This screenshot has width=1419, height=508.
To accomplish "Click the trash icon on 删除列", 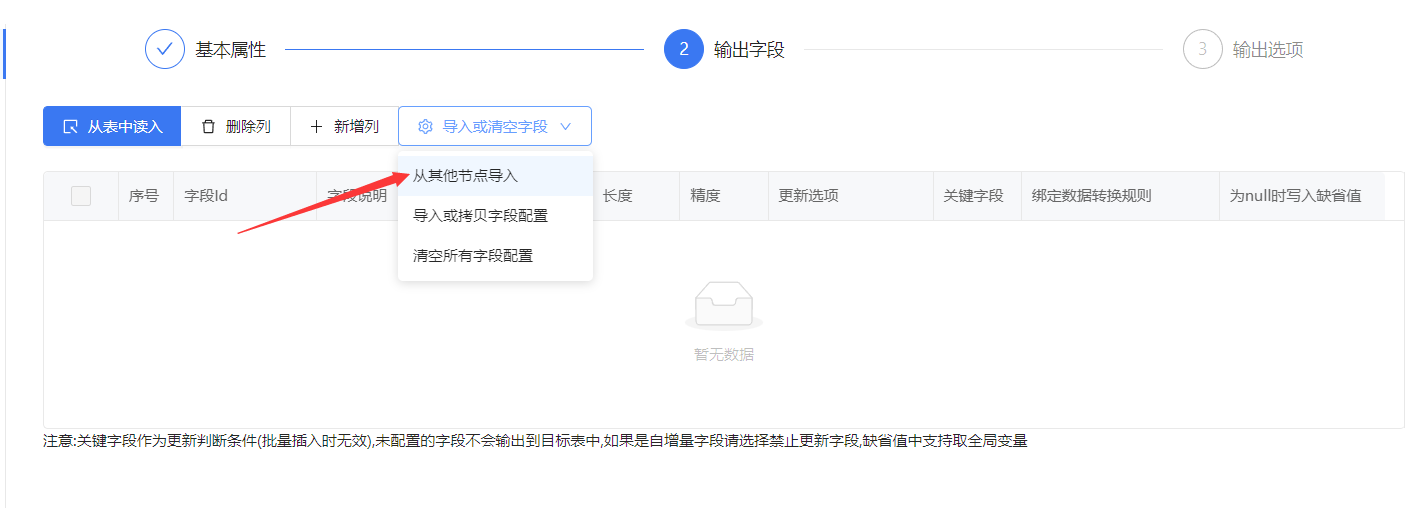I will click(x=208, y=126).
